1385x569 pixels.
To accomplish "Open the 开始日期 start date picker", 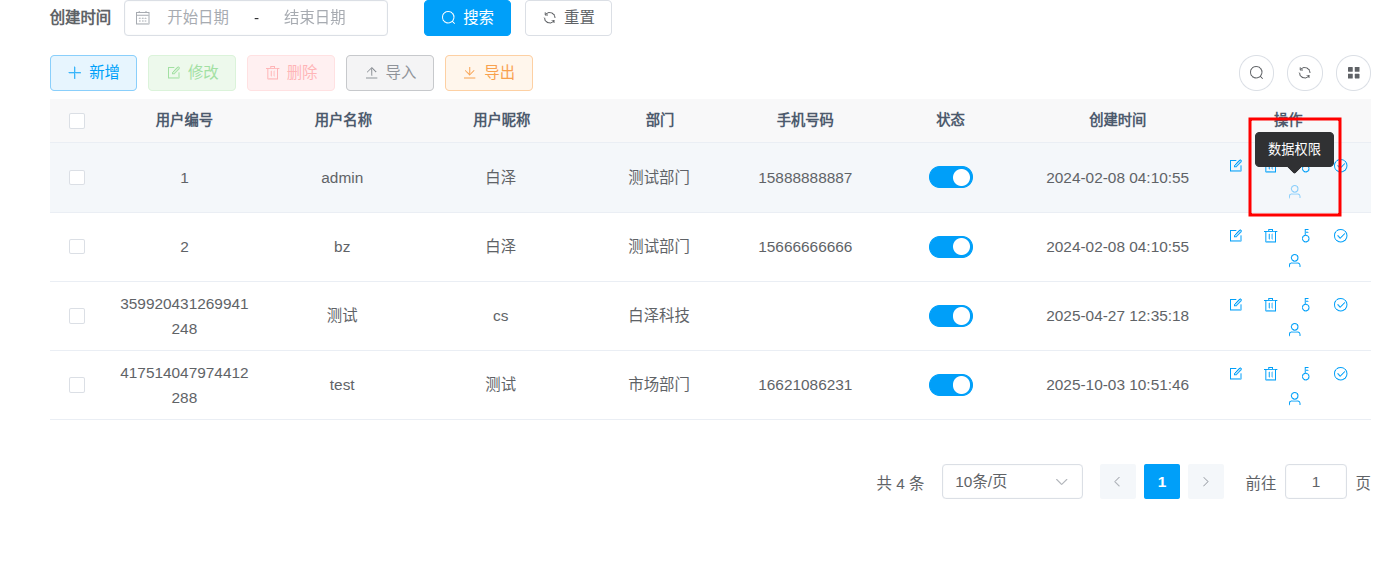I will pyautogui.click(x=198, y=18).
